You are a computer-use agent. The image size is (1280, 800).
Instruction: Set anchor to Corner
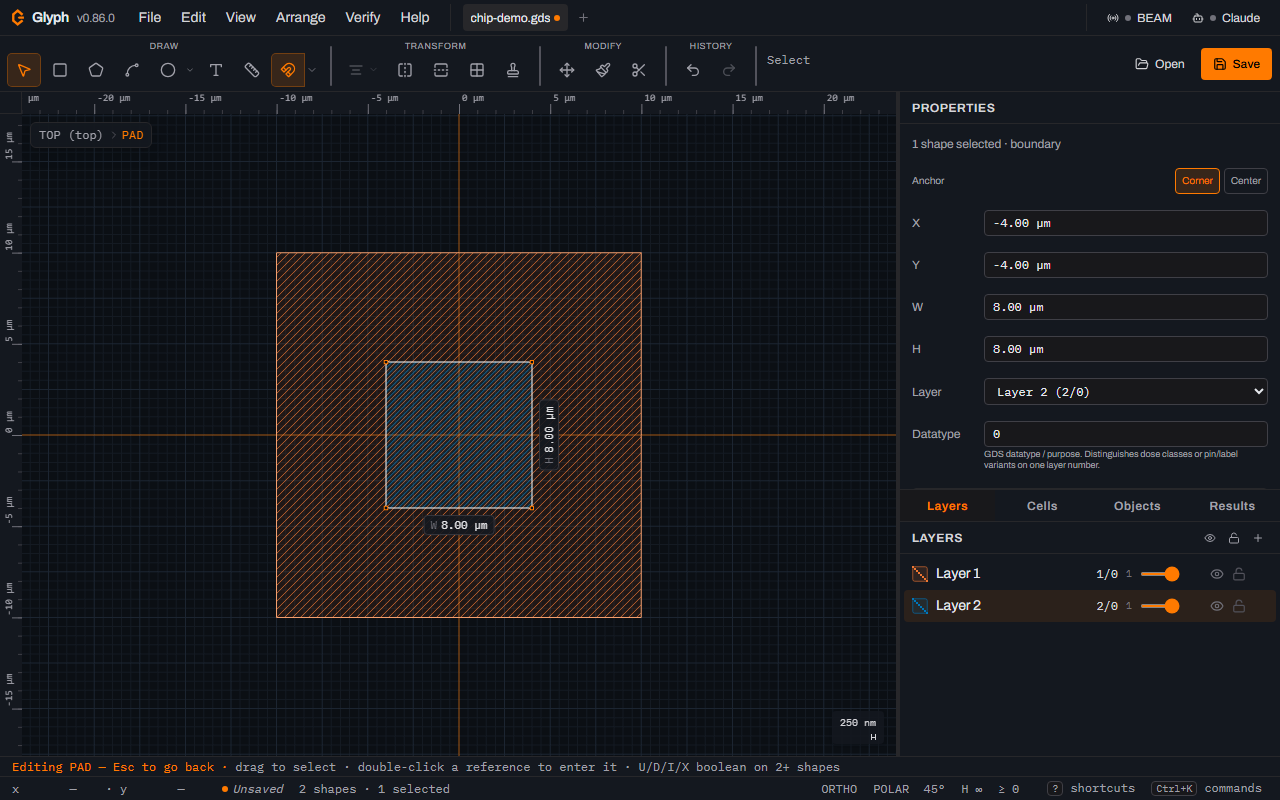click(1197, 181)
